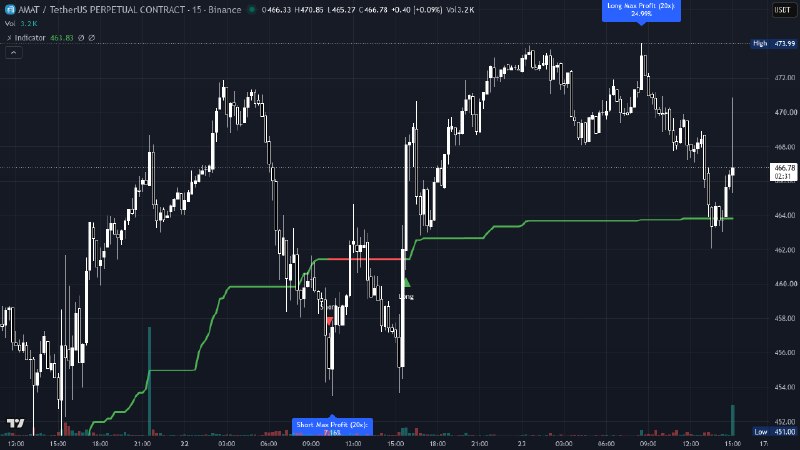Click the current price tag 466.78
The height and width of the screenshot is (450, 800).
click(784, 171)
